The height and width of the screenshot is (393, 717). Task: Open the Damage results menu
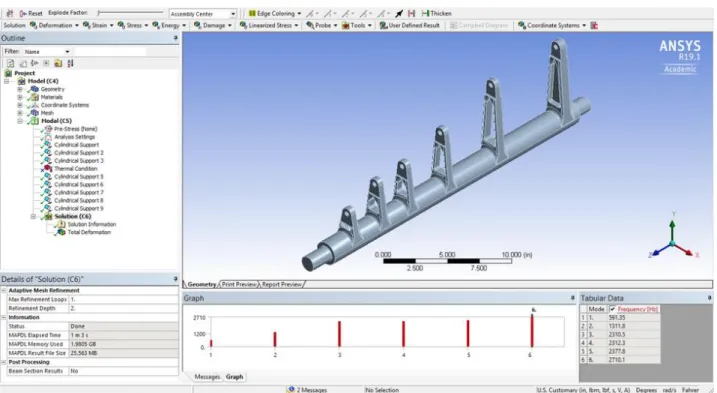[x=213, y=25]
